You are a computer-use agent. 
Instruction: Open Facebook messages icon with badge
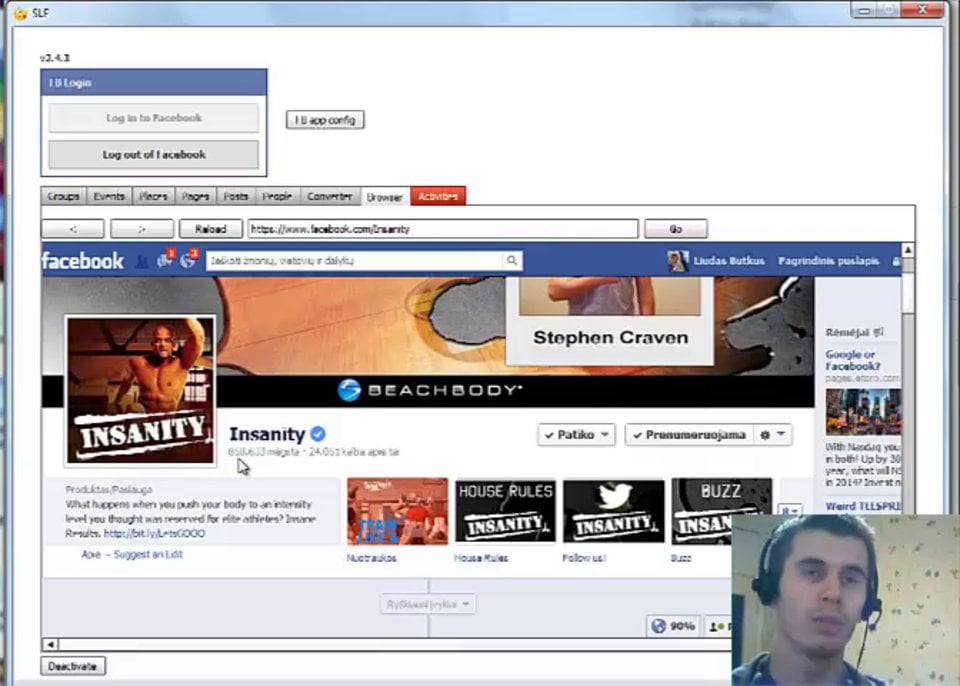point(166,259)
